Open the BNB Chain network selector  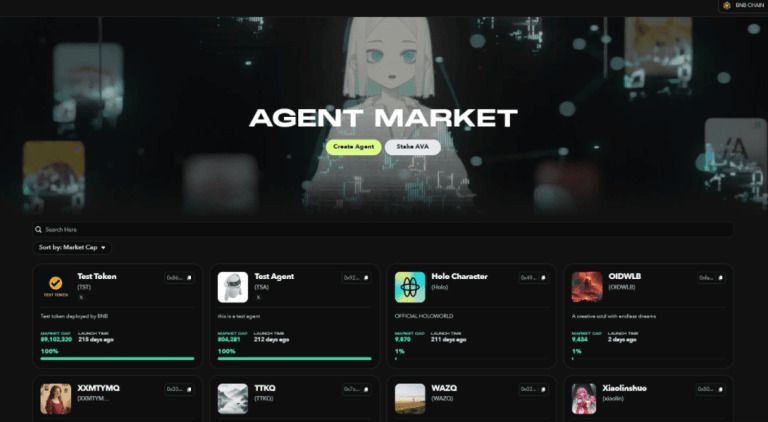click(x=743, y=5)
